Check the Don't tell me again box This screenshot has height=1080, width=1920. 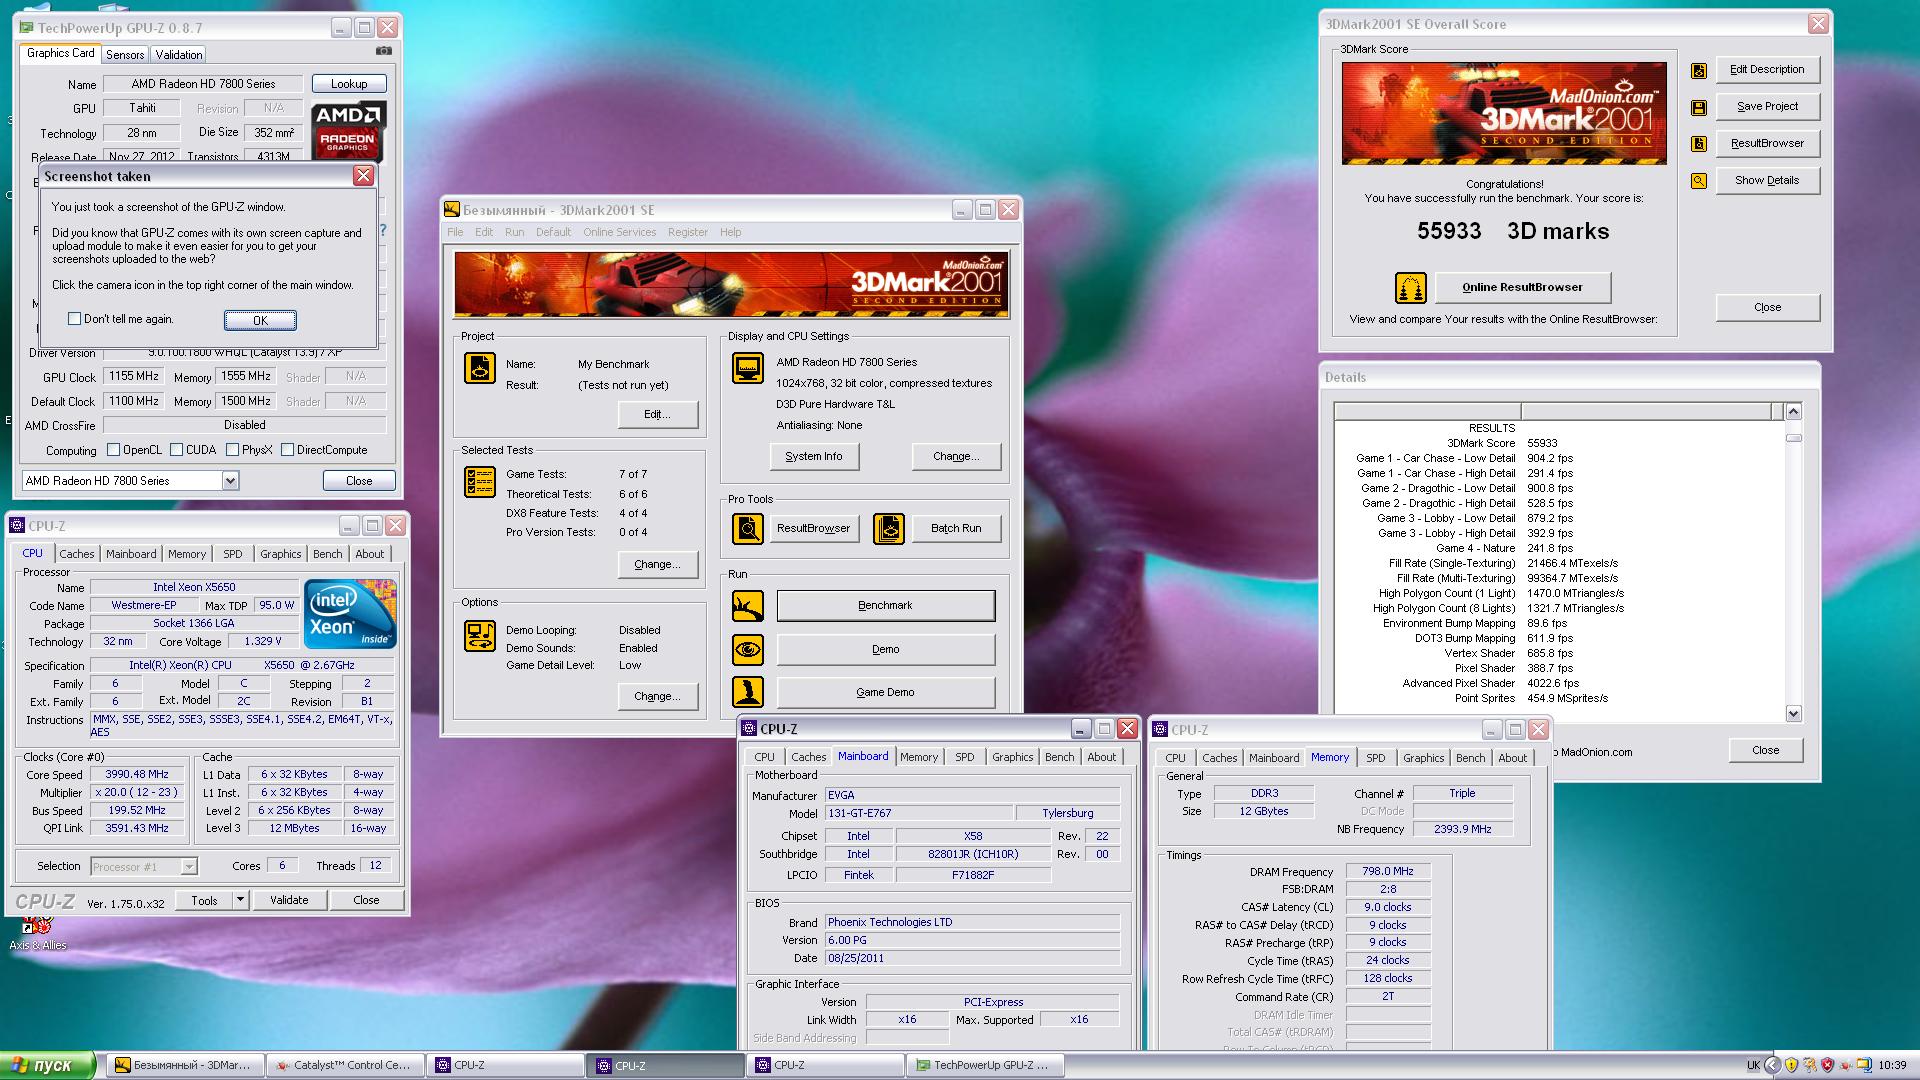[74, 319]
